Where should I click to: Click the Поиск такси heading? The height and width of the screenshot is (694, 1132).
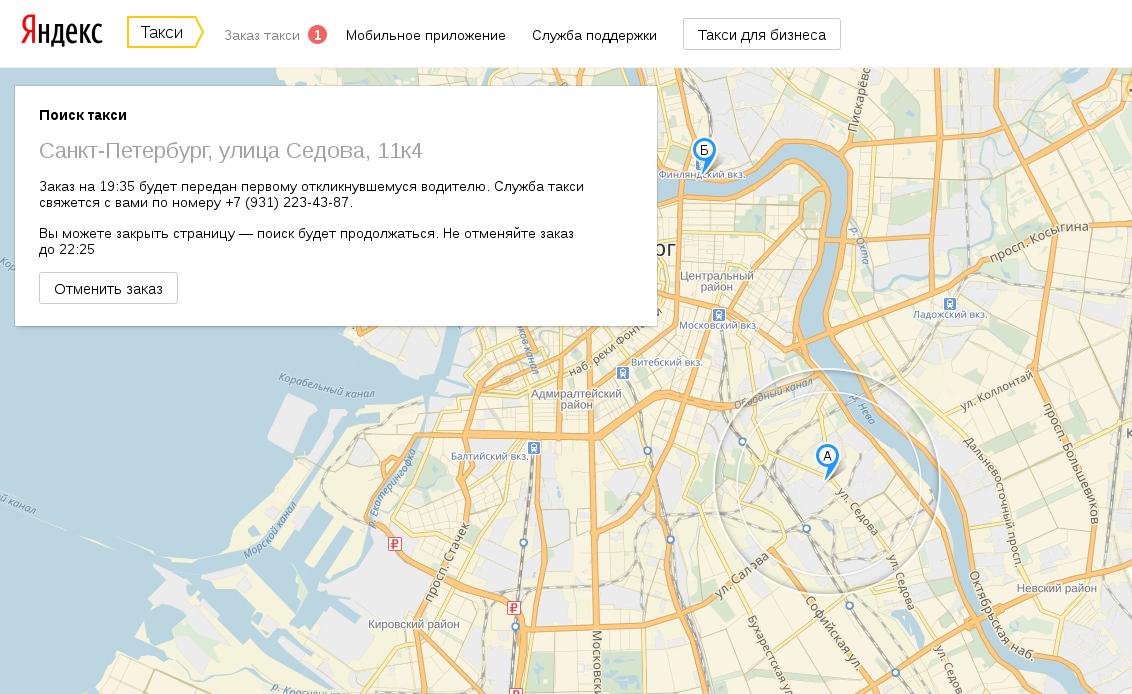coord(83,115)
